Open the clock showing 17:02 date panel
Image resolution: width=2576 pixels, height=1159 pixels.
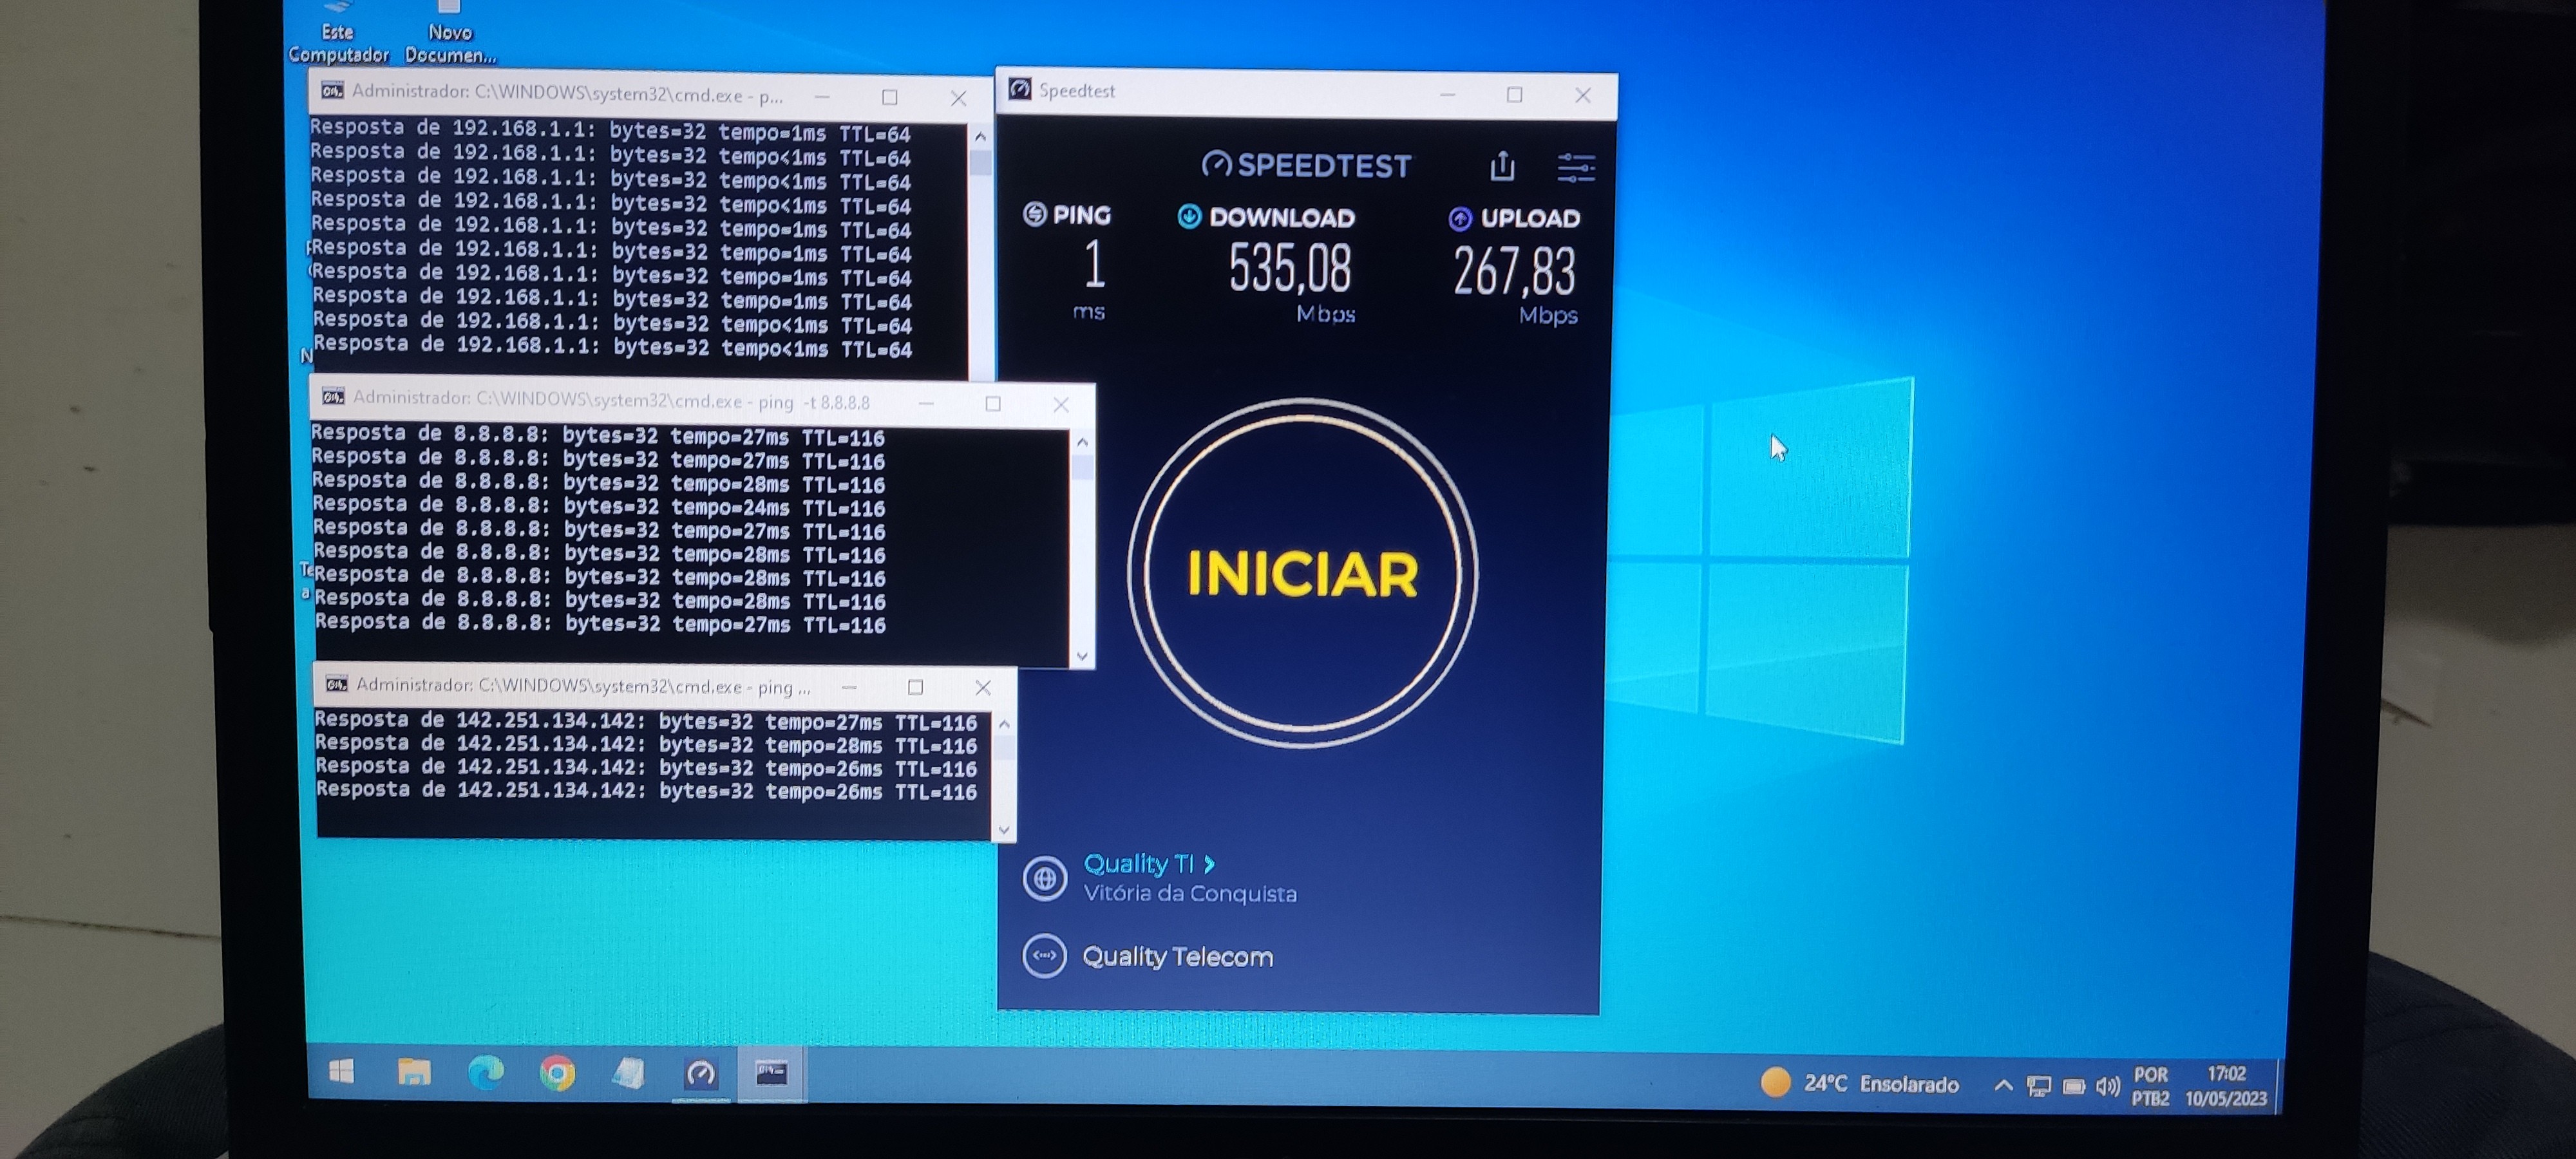(2225, 1086)
